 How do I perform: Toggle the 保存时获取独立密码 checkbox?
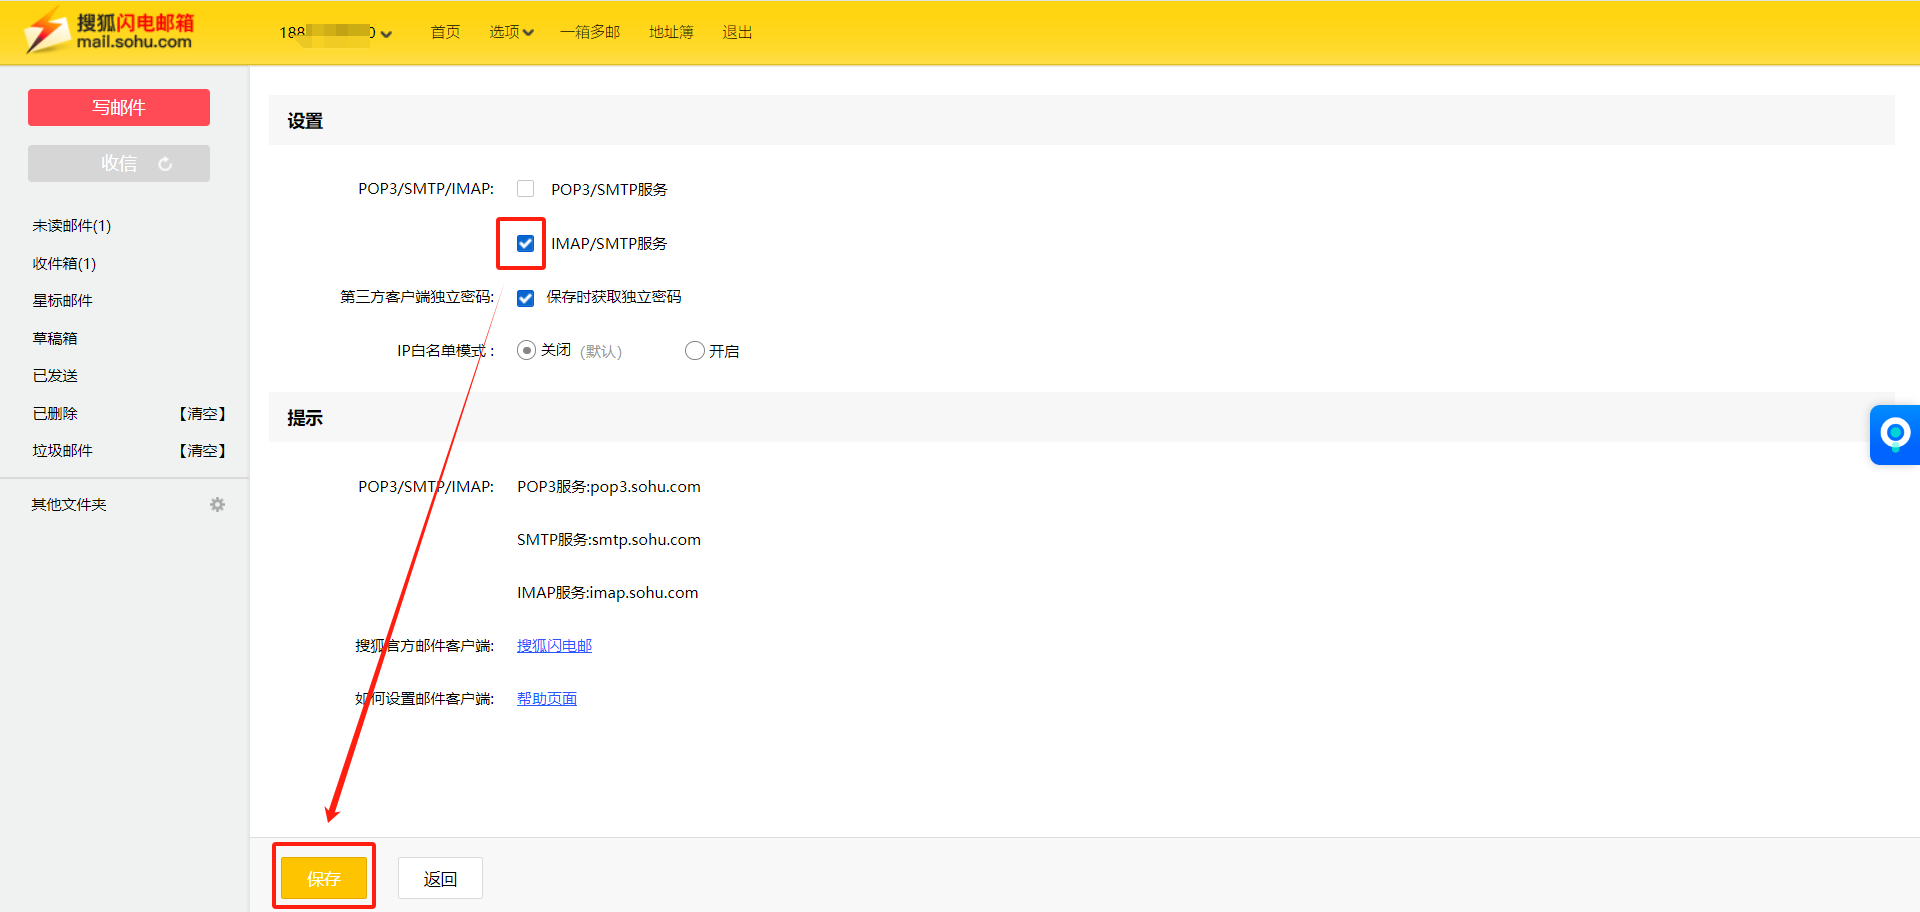[x=525, y=298]
